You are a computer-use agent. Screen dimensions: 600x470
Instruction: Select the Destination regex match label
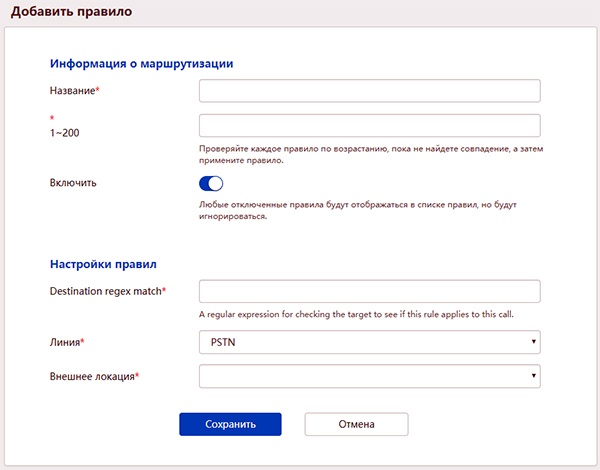(106, 291)
